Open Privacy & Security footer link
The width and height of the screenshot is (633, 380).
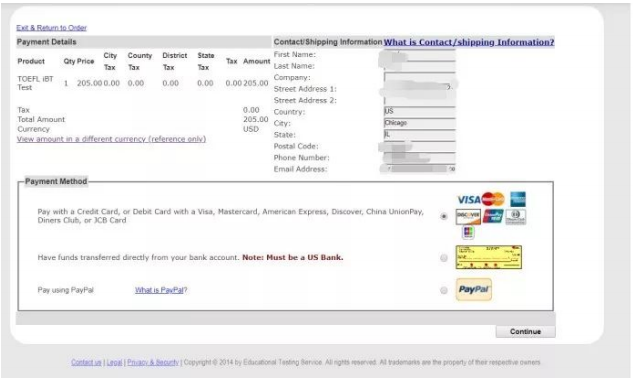coord(153,362)
